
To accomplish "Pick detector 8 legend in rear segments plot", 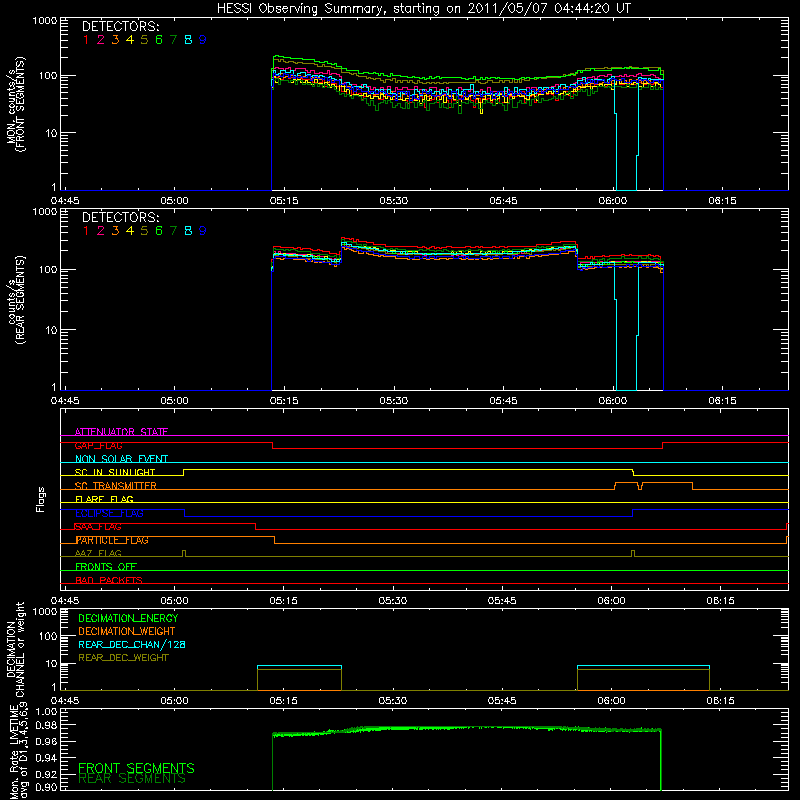I will point(188,231).
